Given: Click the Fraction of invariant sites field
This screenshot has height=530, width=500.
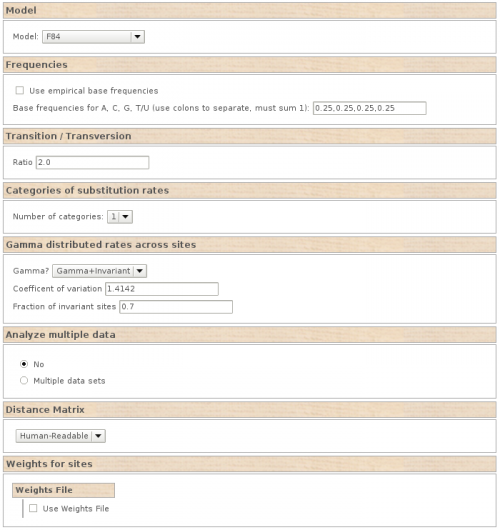Looking at the screenshot, I should (176, 307).
